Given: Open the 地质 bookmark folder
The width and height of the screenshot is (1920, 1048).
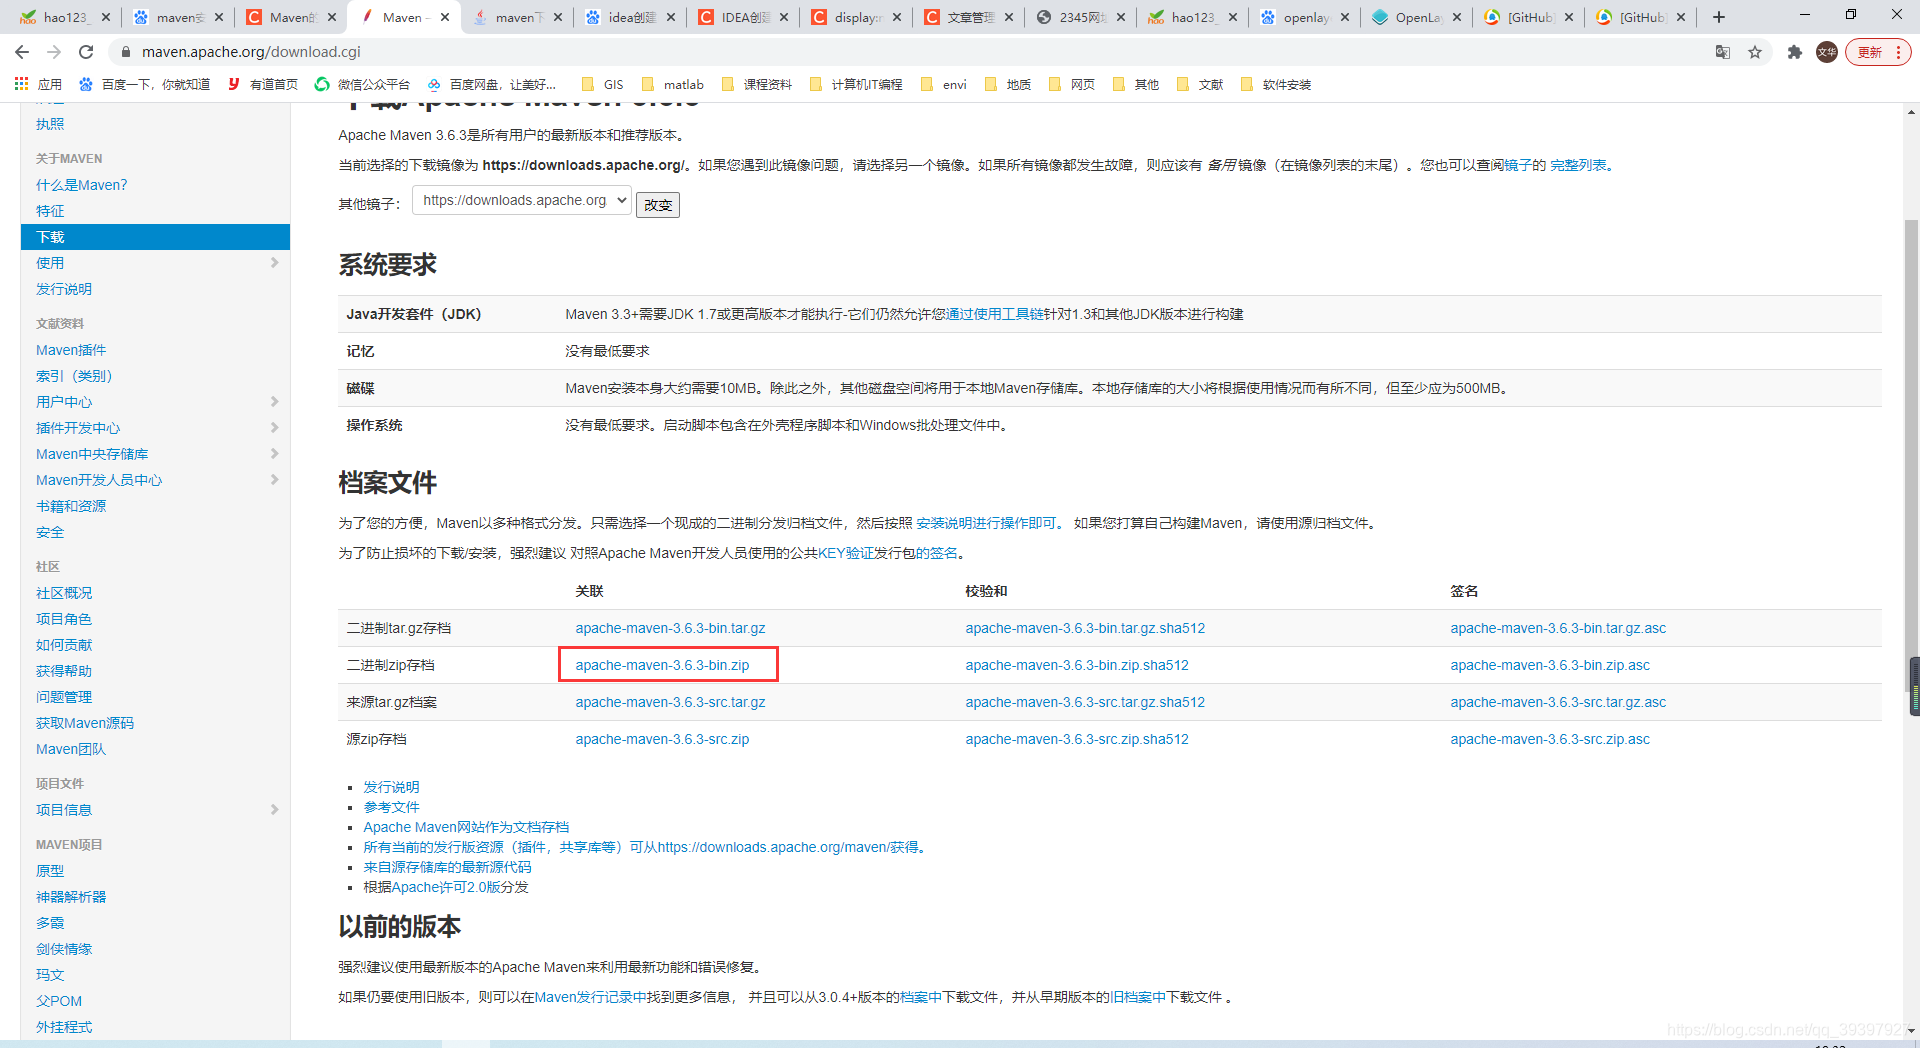Looking at the screenshot, I should pos(1008,84).
